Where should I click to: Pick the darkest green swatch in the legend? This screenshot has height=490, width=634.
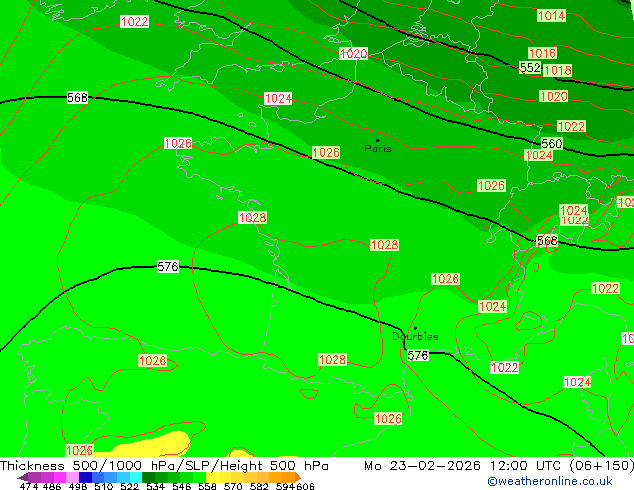tap(148, 477)
